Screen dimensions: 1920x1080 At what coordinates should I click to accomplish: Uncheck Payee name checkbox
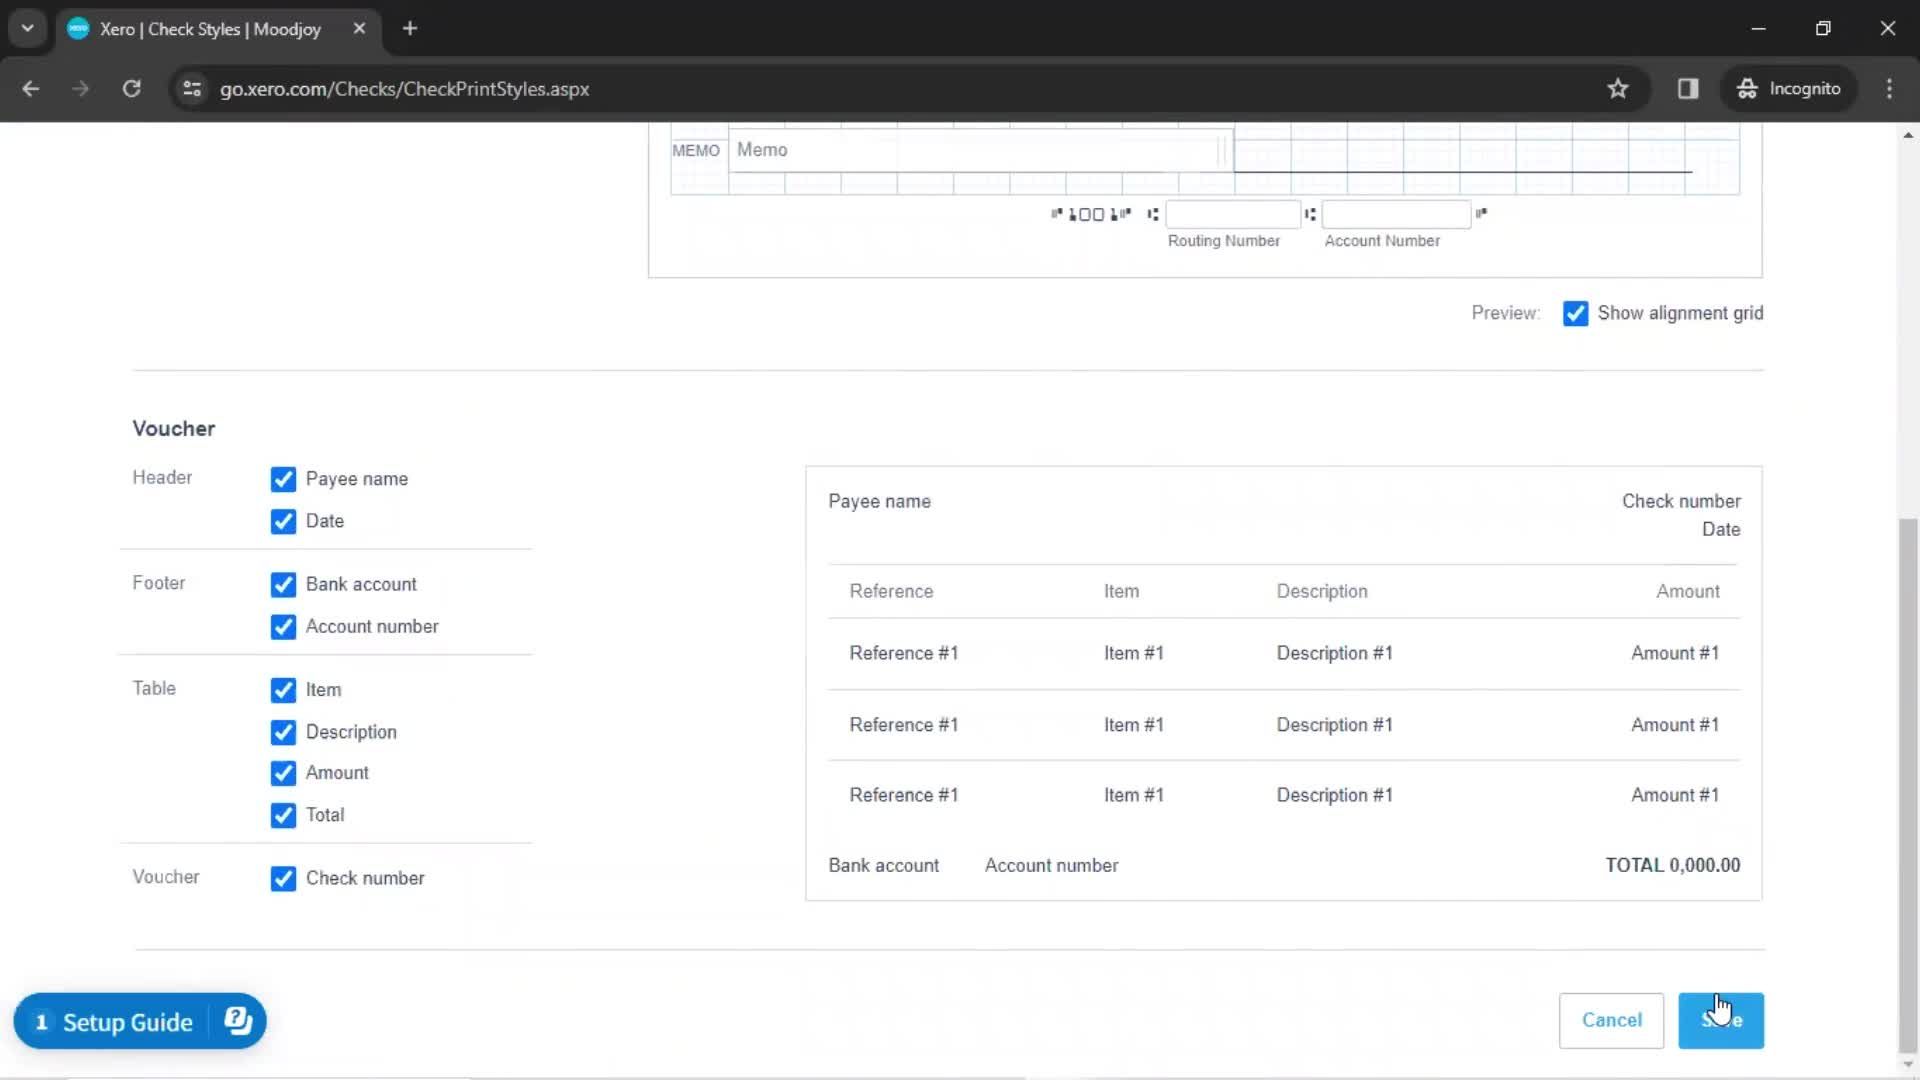click(x=283, y=479)
